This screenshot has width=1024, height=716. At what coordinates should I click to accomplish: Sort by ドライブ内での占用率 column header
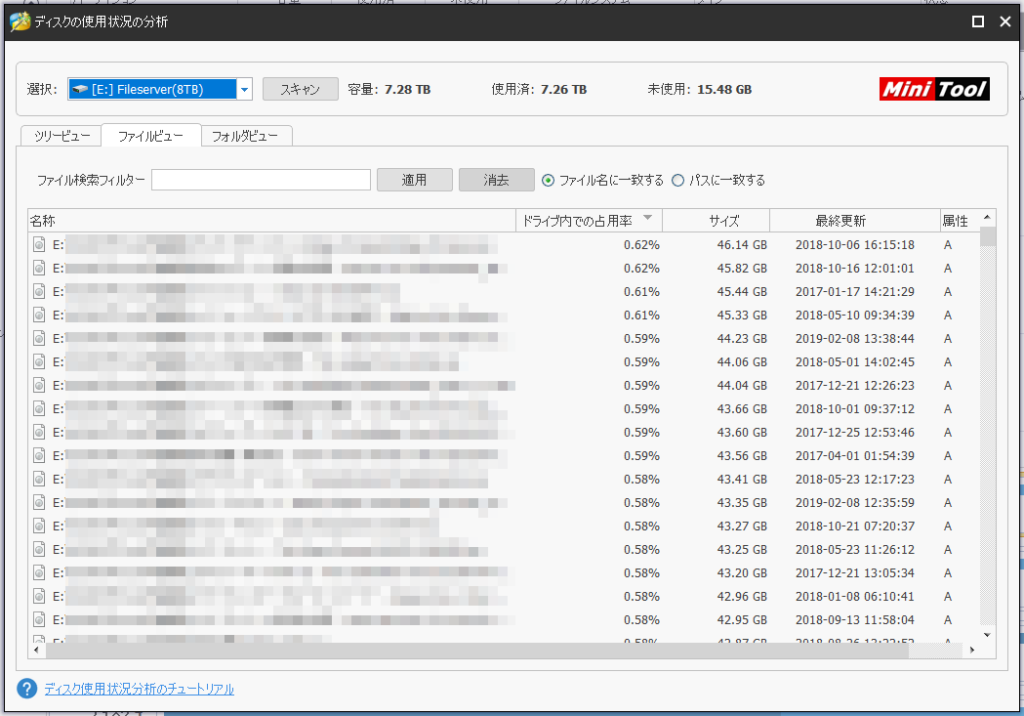click(589, 221)
